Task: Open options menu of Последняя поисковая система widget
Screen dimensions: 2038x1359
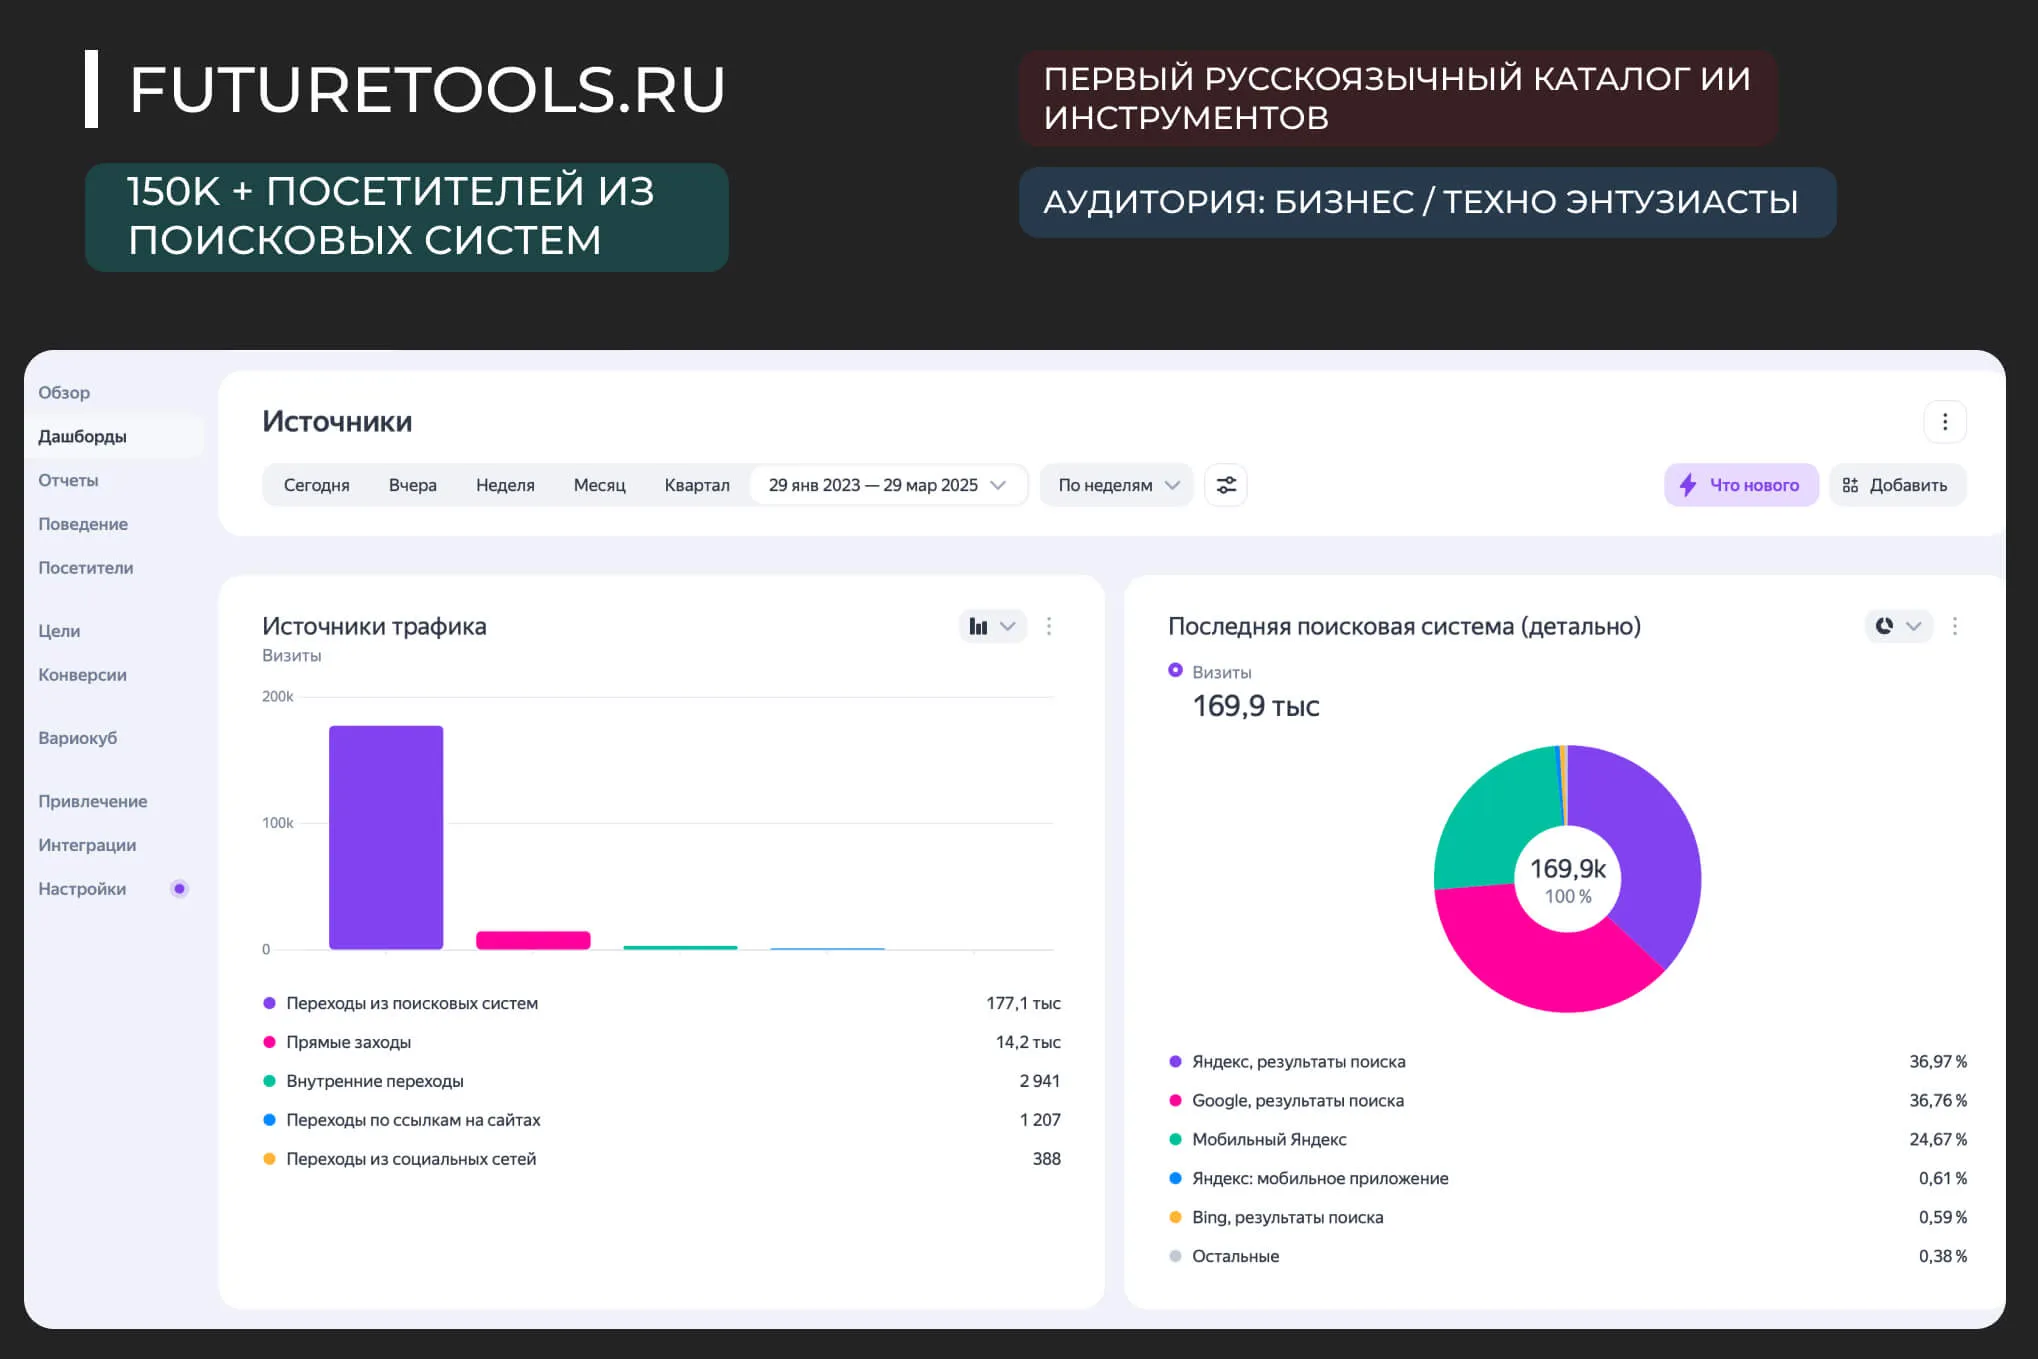Action: click(1956, 626)
